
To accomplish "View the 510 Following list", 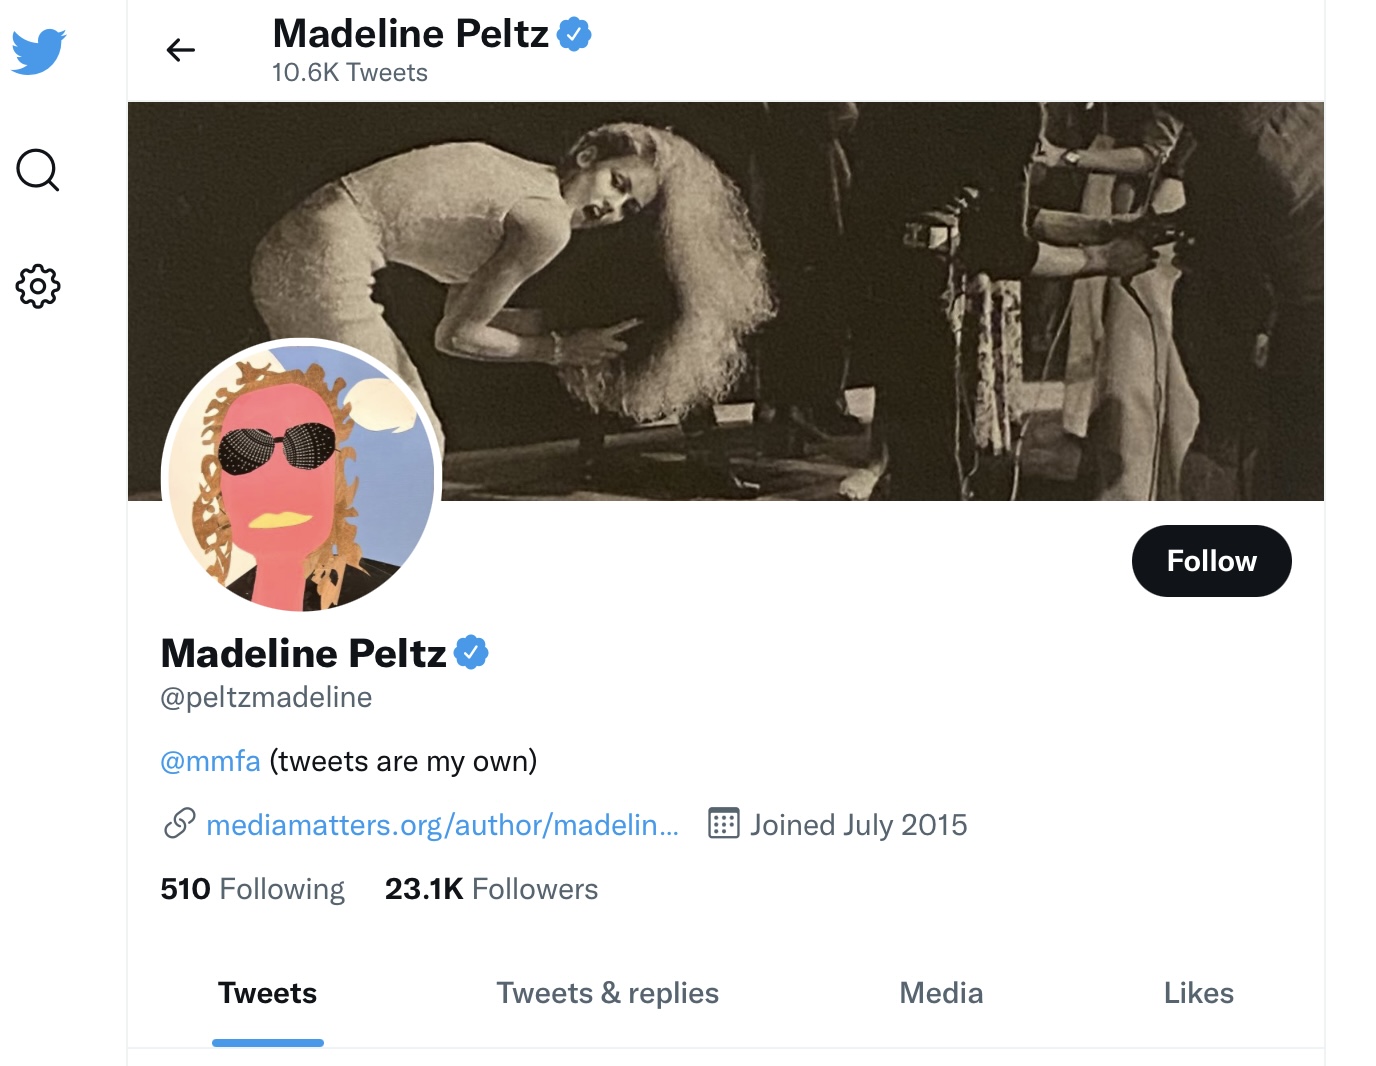I will coord(252,889).
